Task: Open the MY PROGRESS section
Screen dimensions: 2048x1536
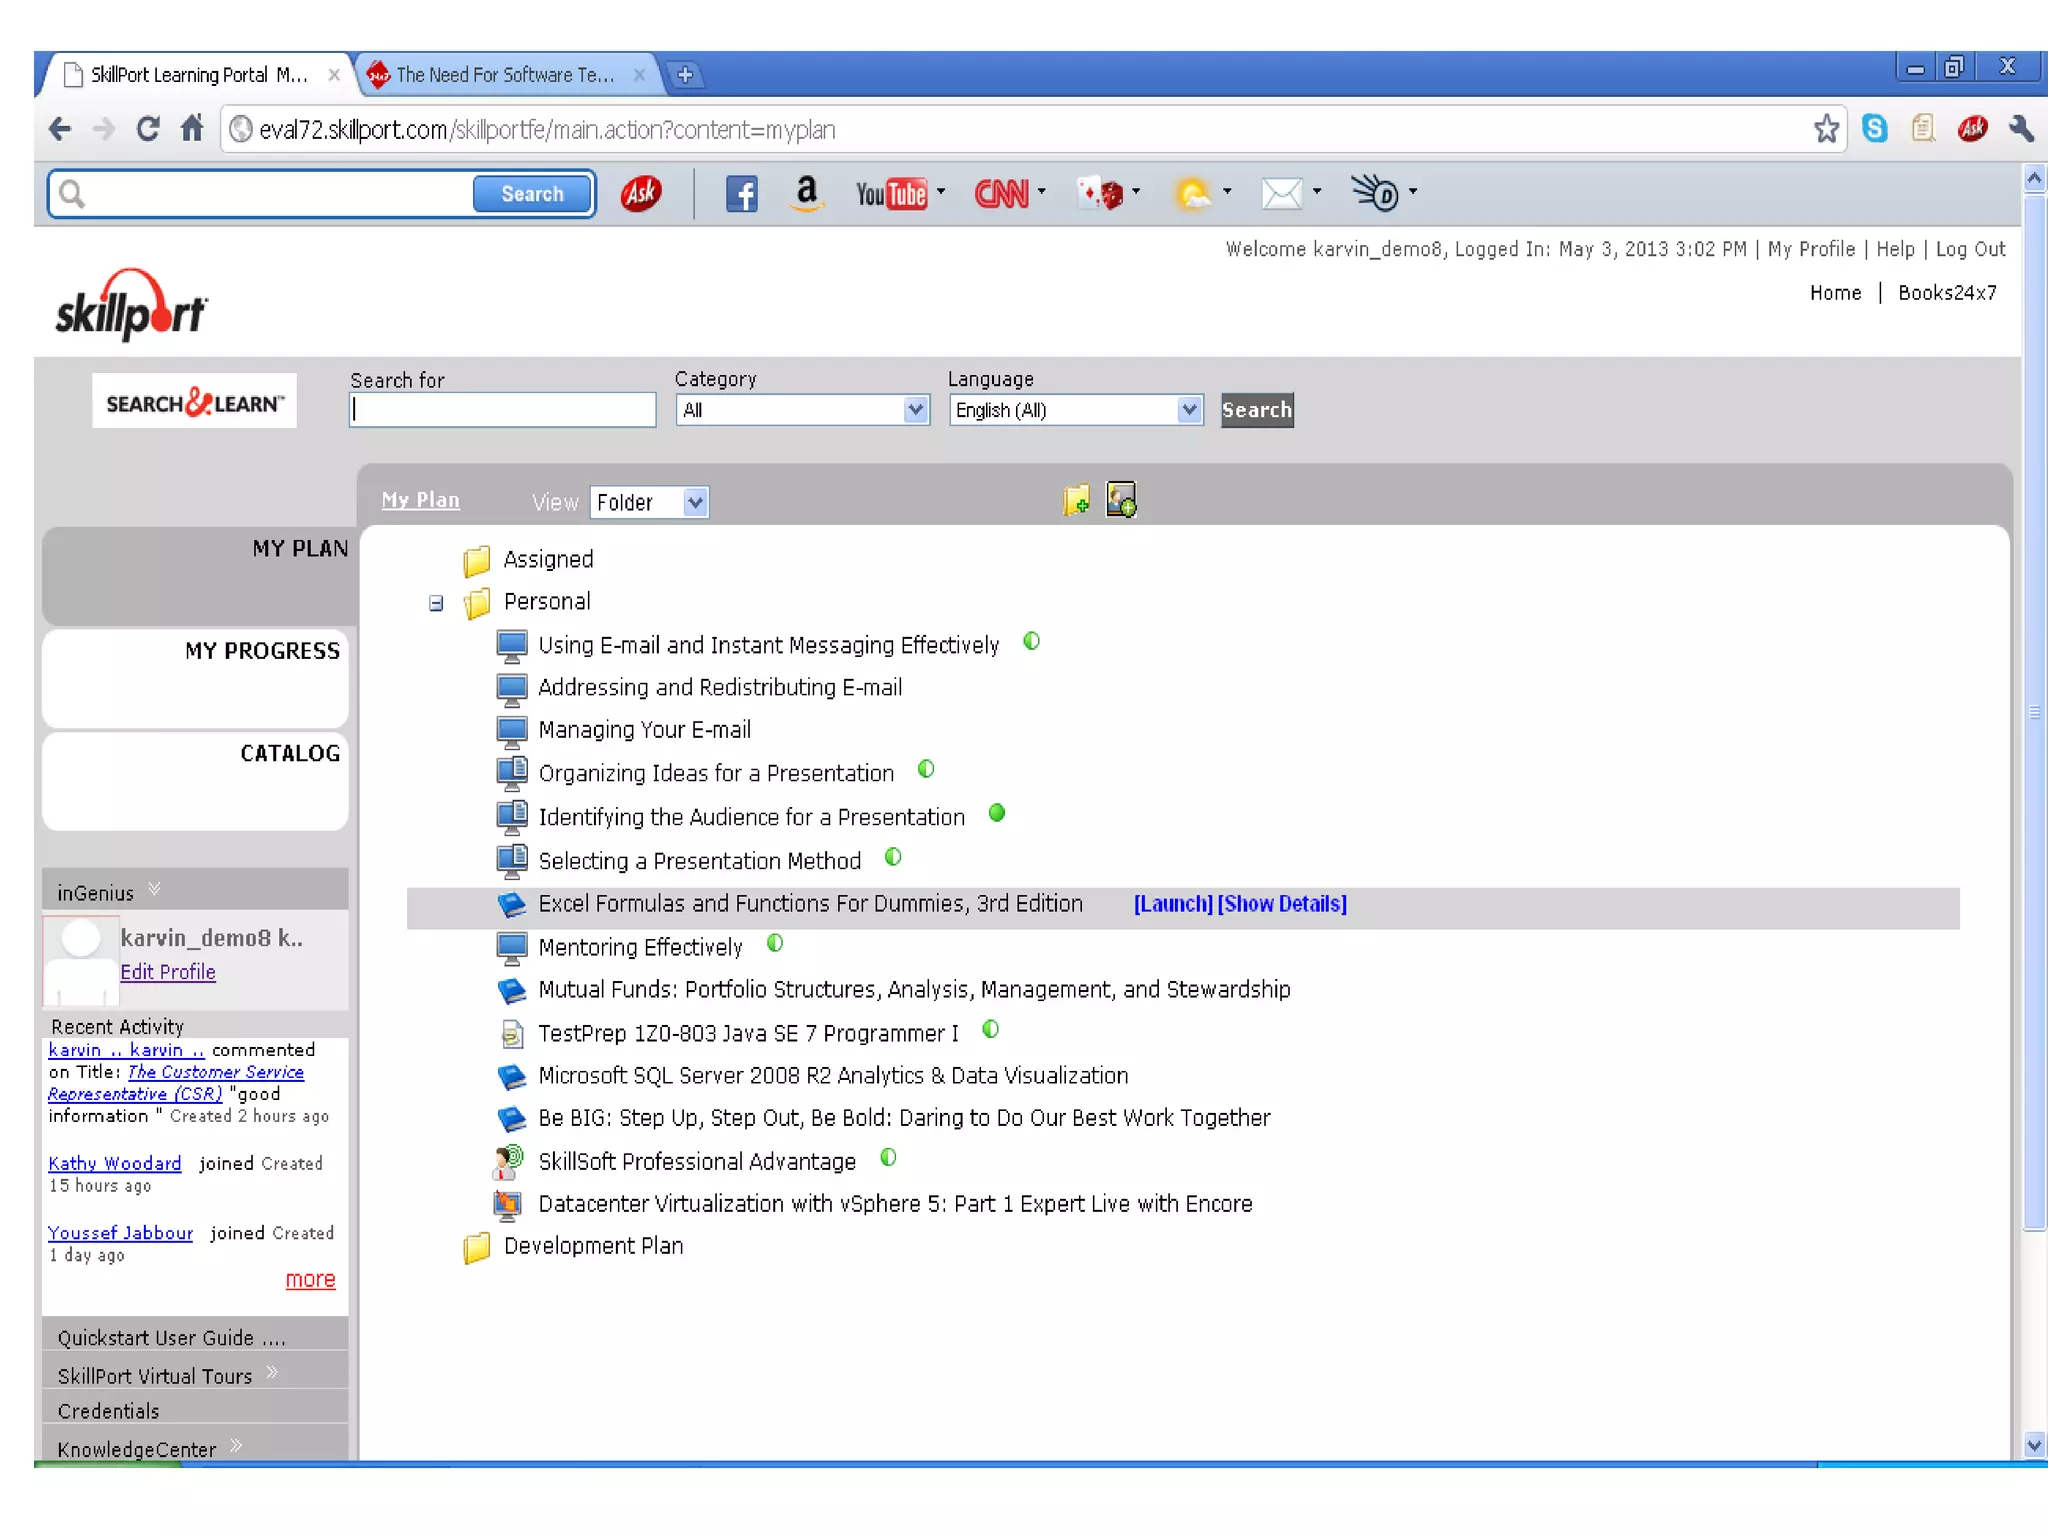Action: pos(262,651)
